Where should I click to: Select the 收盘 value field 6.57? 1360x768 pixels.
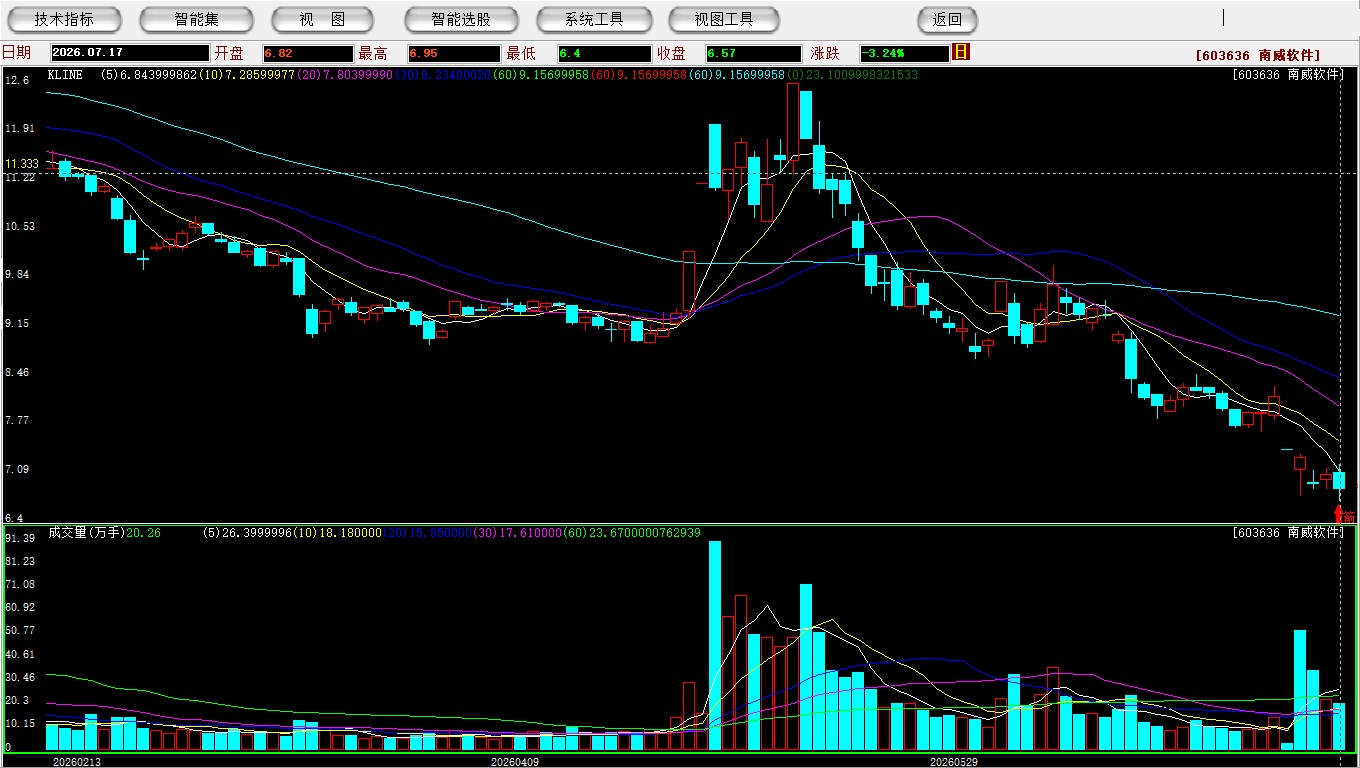(753, 53)
